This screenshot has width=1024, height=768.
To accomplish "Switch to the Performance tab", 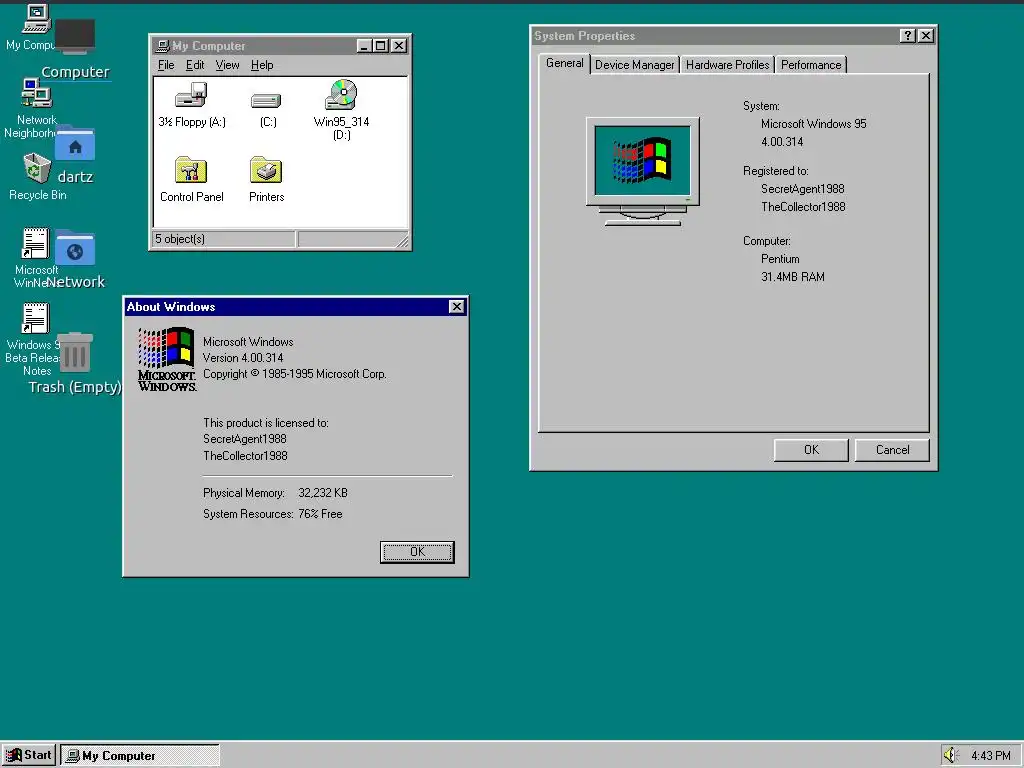I will point(811,65).
